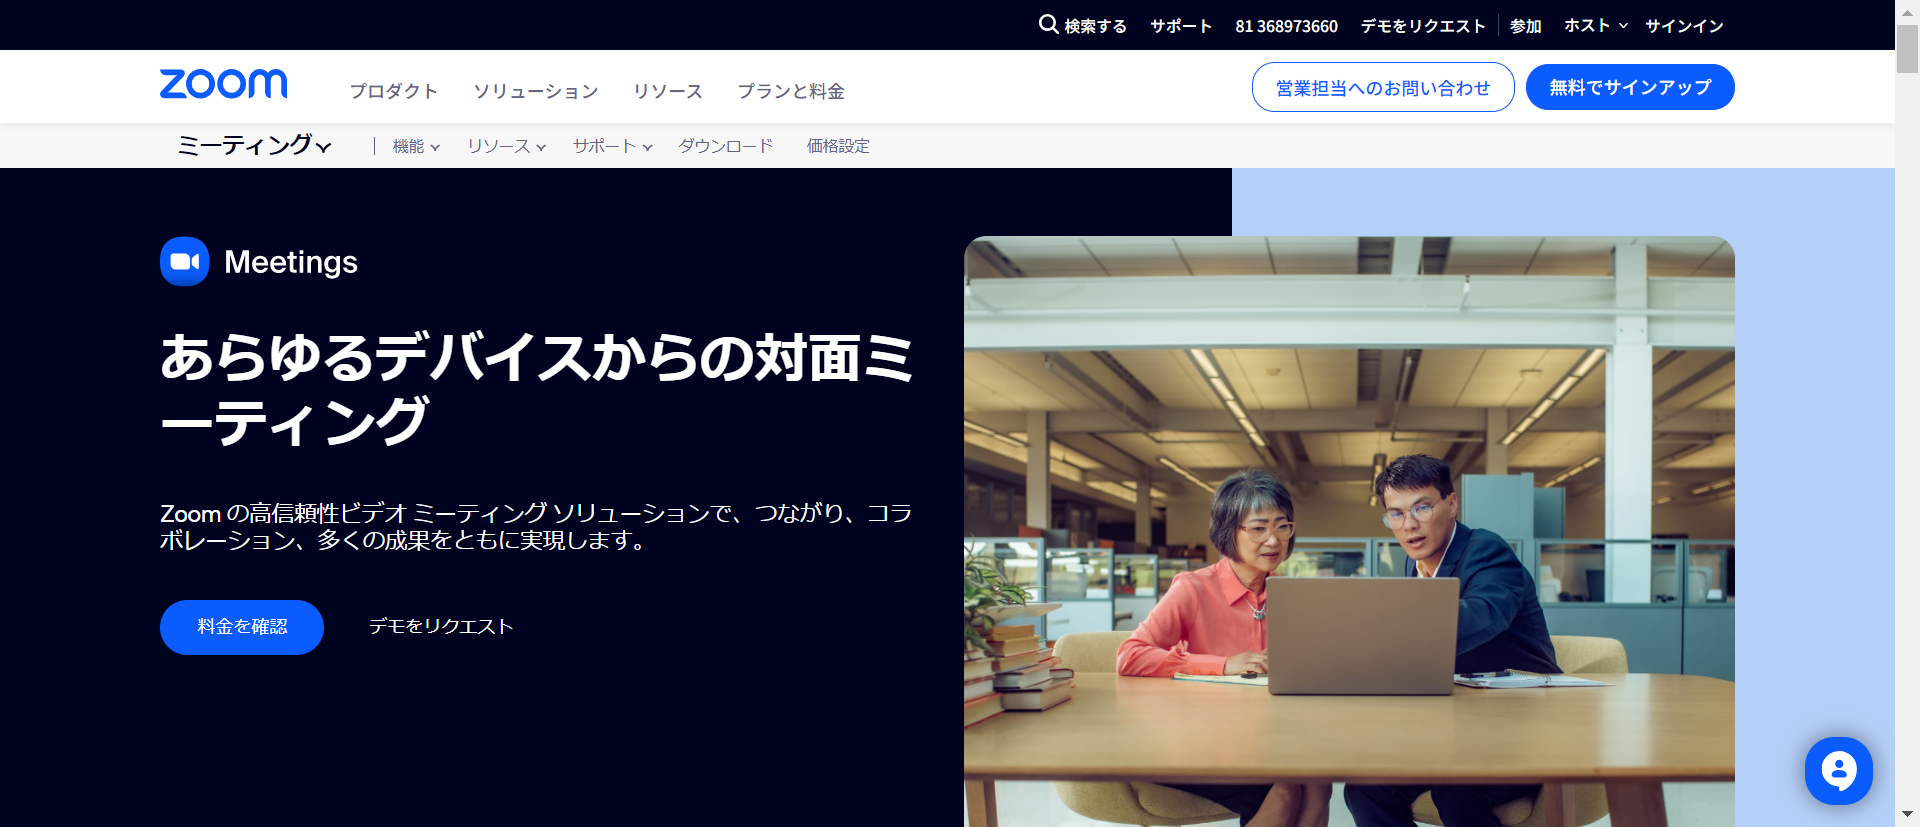Click the blue Meetings camera icon
1920x827 pixels.
(x=185, y=261)
